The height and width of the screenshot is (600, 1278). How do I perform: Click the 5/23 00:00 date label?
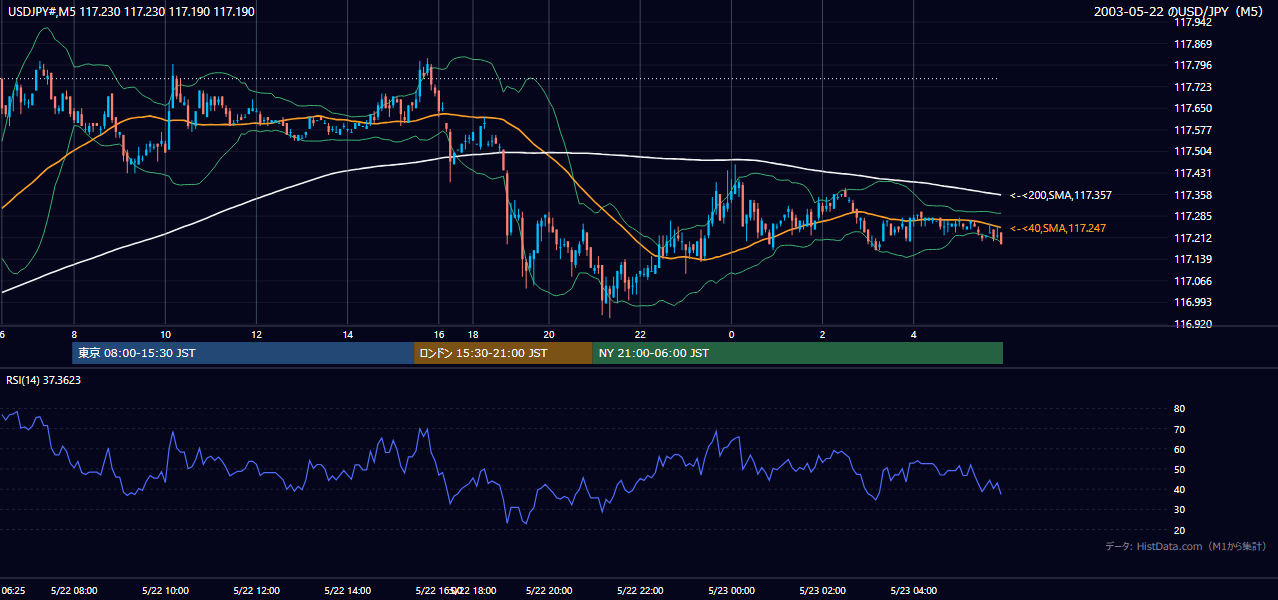tap(731, 591)
